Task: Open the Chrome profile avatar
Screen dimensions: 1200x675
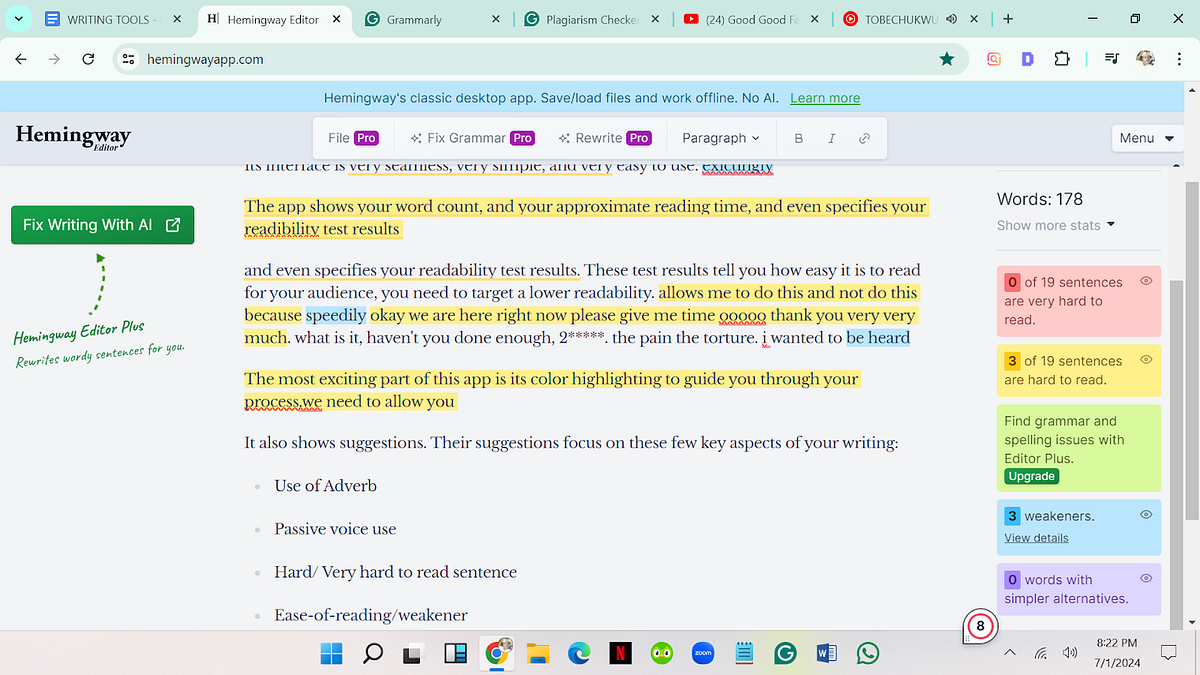Action: 1146,59
